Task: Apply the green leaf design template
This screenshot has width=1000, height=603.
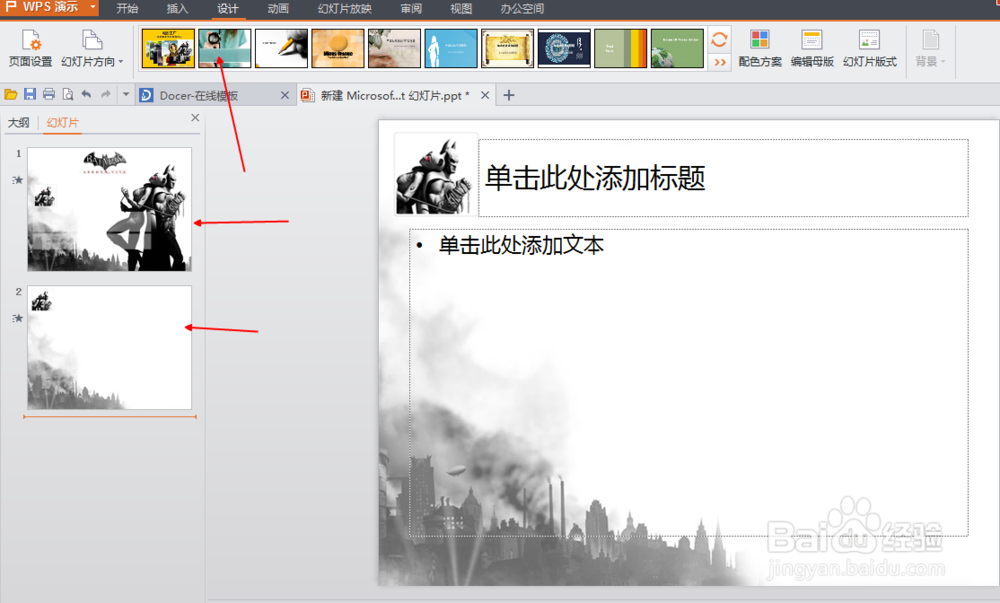Action: (x=677, y=48)
